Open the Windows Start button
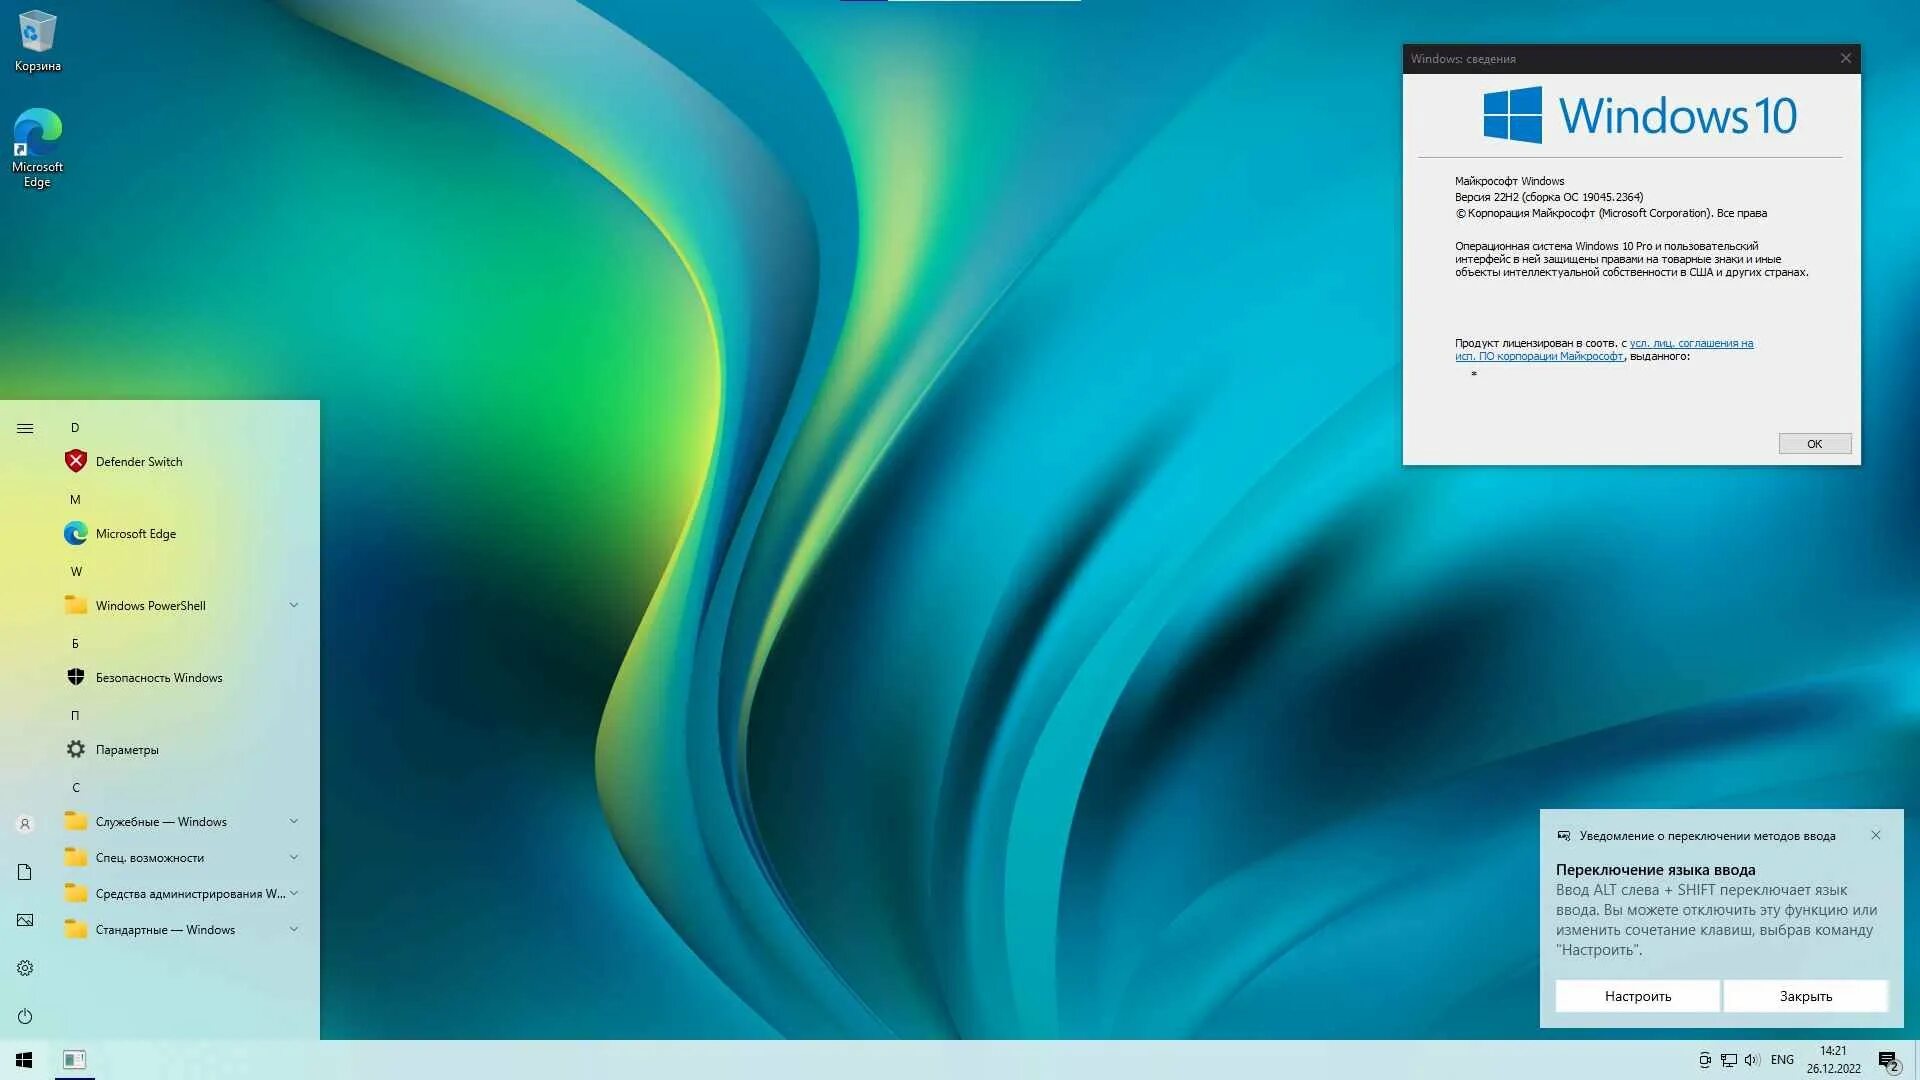 pyautogui.click(x=24, y=1060)
